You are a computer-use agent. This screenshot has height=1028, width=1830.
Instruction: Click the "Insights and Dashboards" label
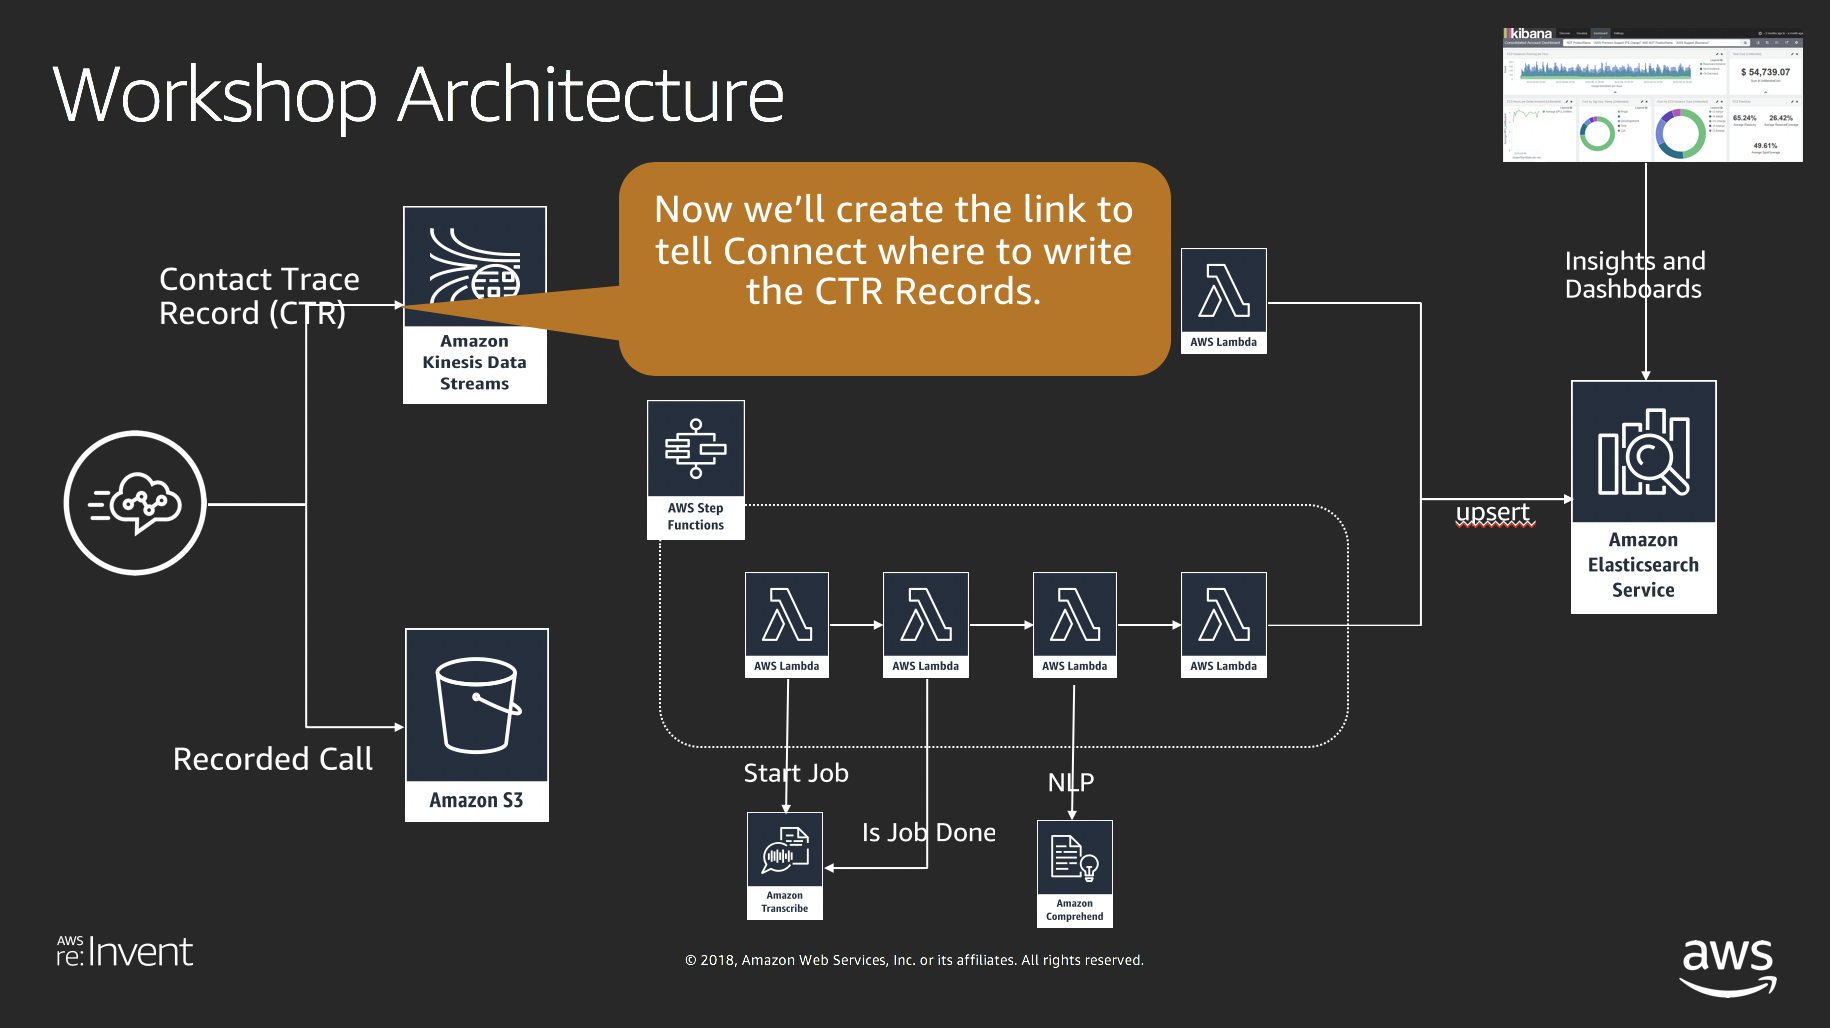point(1635,275)
